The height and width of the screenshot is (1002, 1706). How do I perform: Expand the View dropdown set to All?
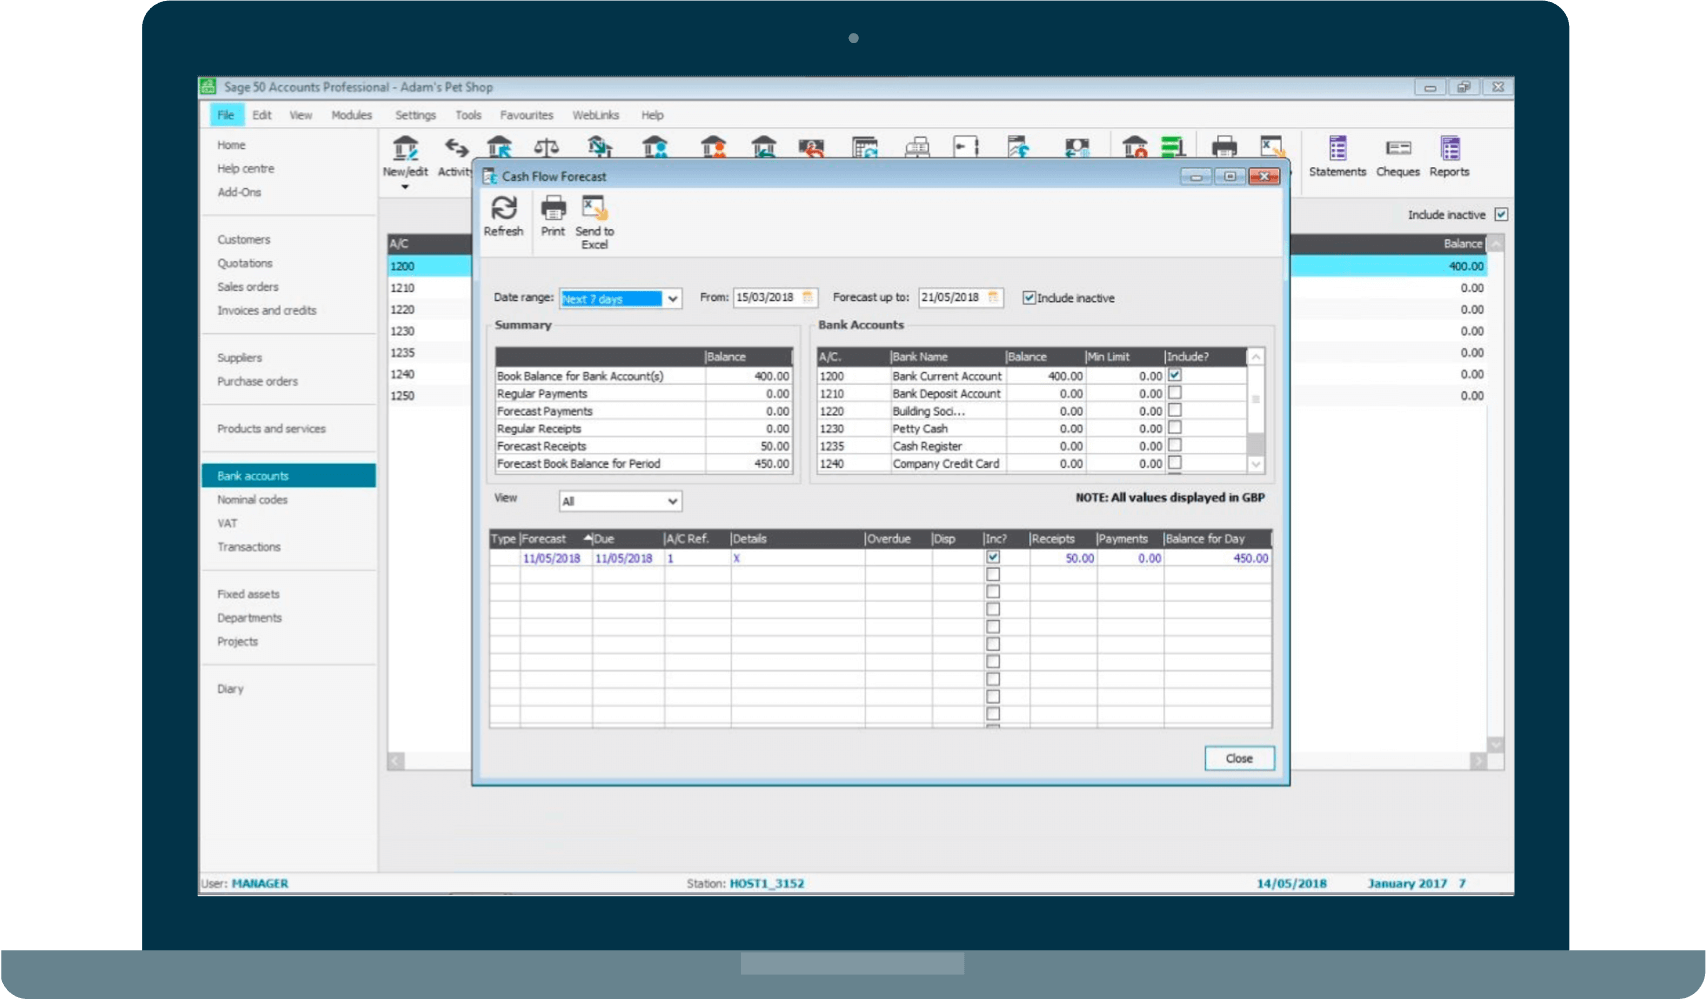(x=673, y=501)
